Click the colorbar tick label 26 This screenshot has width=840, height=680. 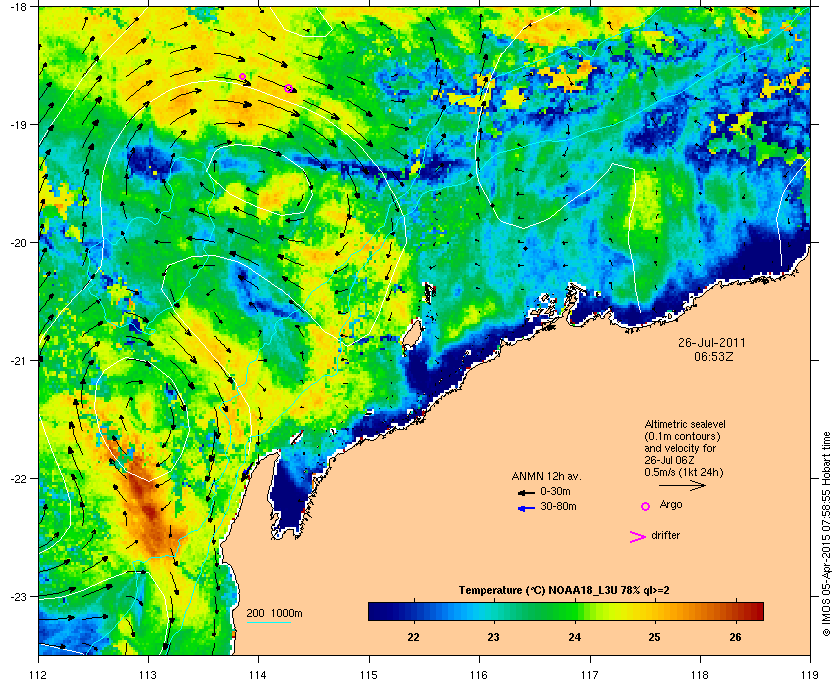coord(736,637)
